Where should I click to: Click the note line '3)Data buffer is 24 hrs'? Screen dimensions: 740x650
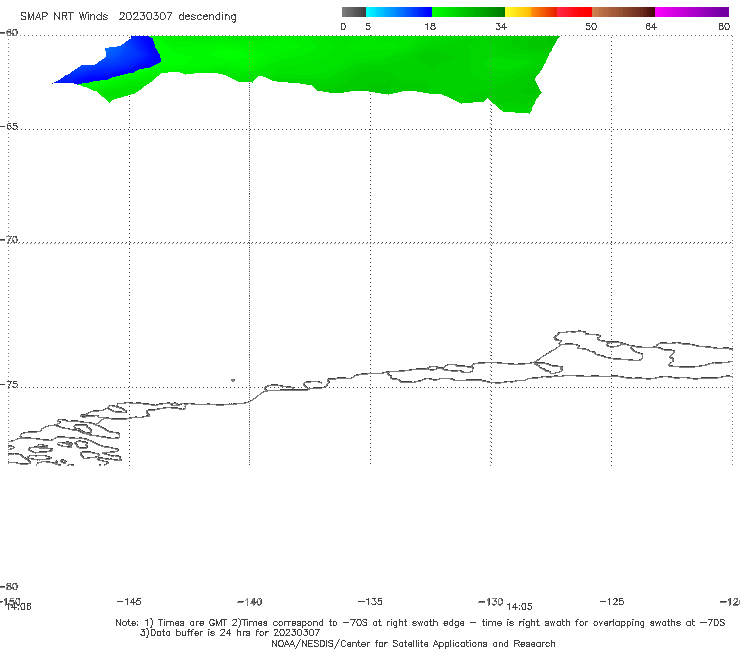coord(230,633)
